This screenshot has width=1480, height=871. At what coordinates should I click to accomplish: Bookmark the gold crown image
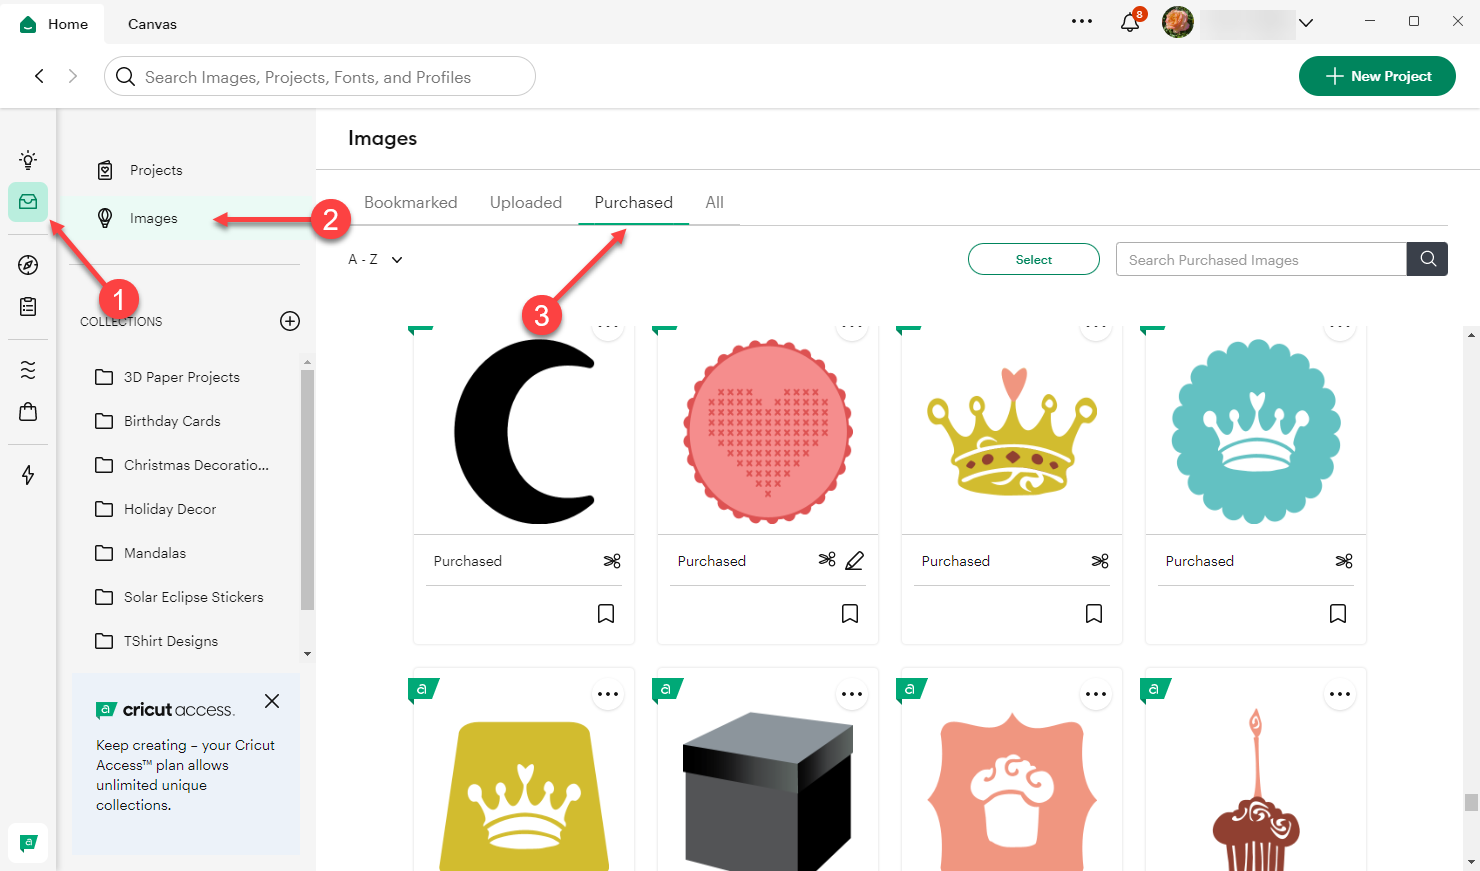[x=1094, y=614]
